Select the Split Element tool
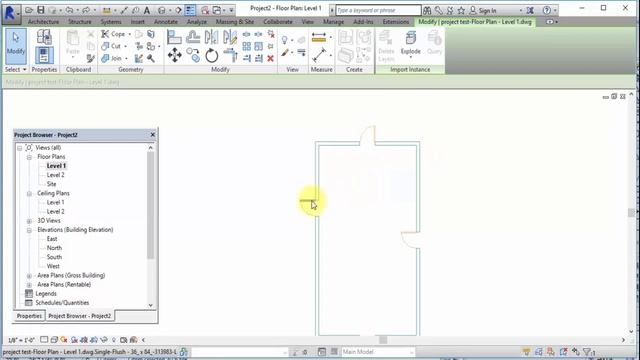Image resolution: width=640 pixels, height=360 pixels. (x=247, y=34)
